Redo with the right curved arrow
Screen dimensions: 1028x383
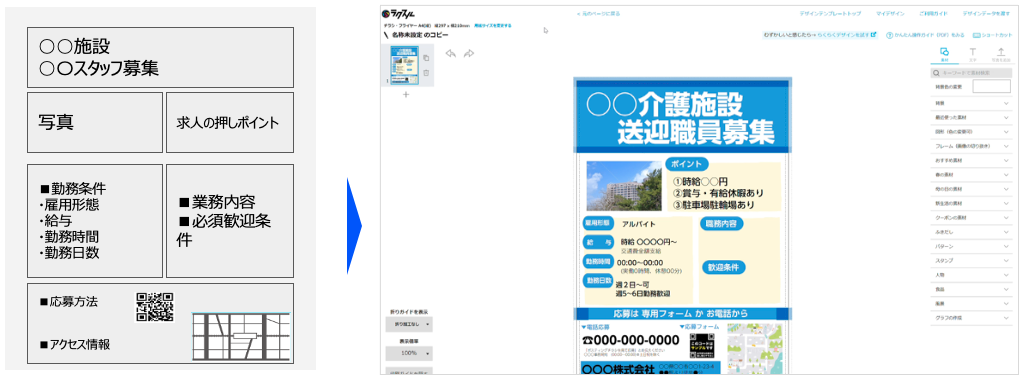tap(469, 54)
